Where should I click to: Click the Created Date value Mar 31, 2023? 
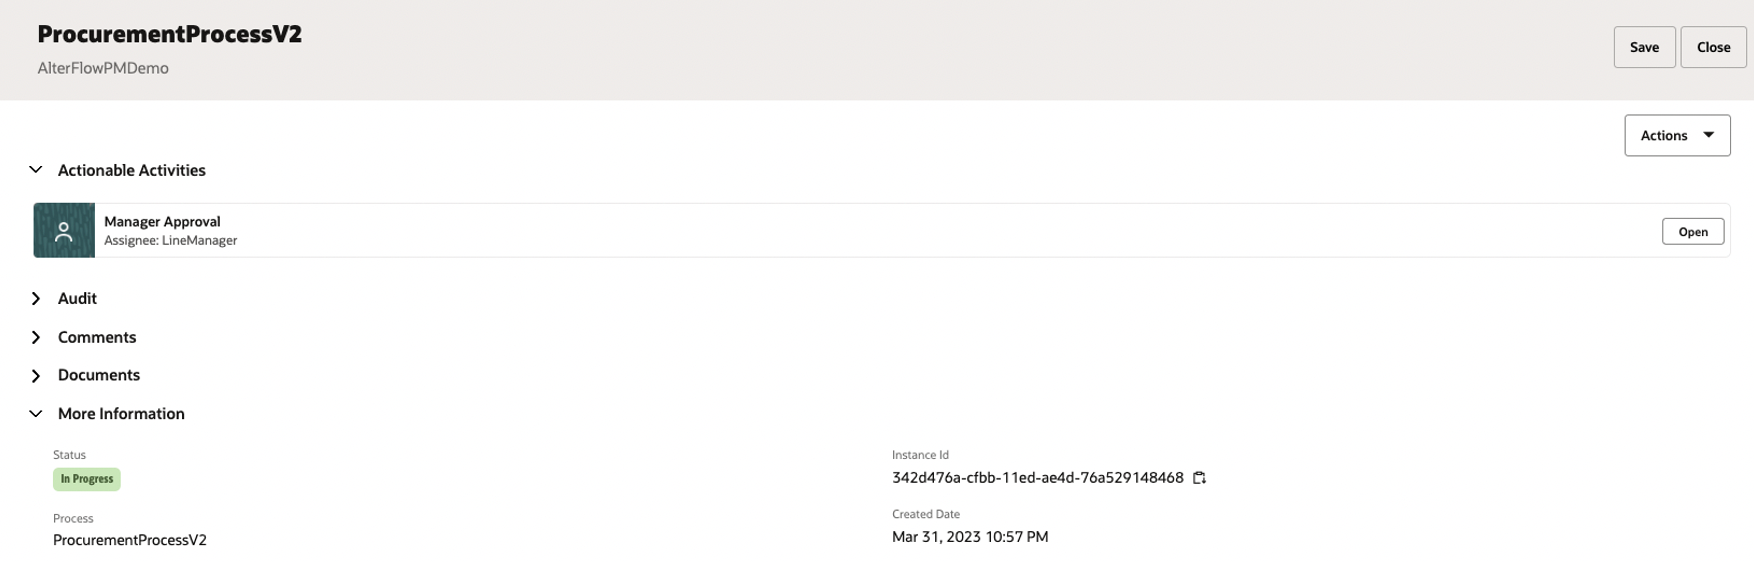[969, 537]
